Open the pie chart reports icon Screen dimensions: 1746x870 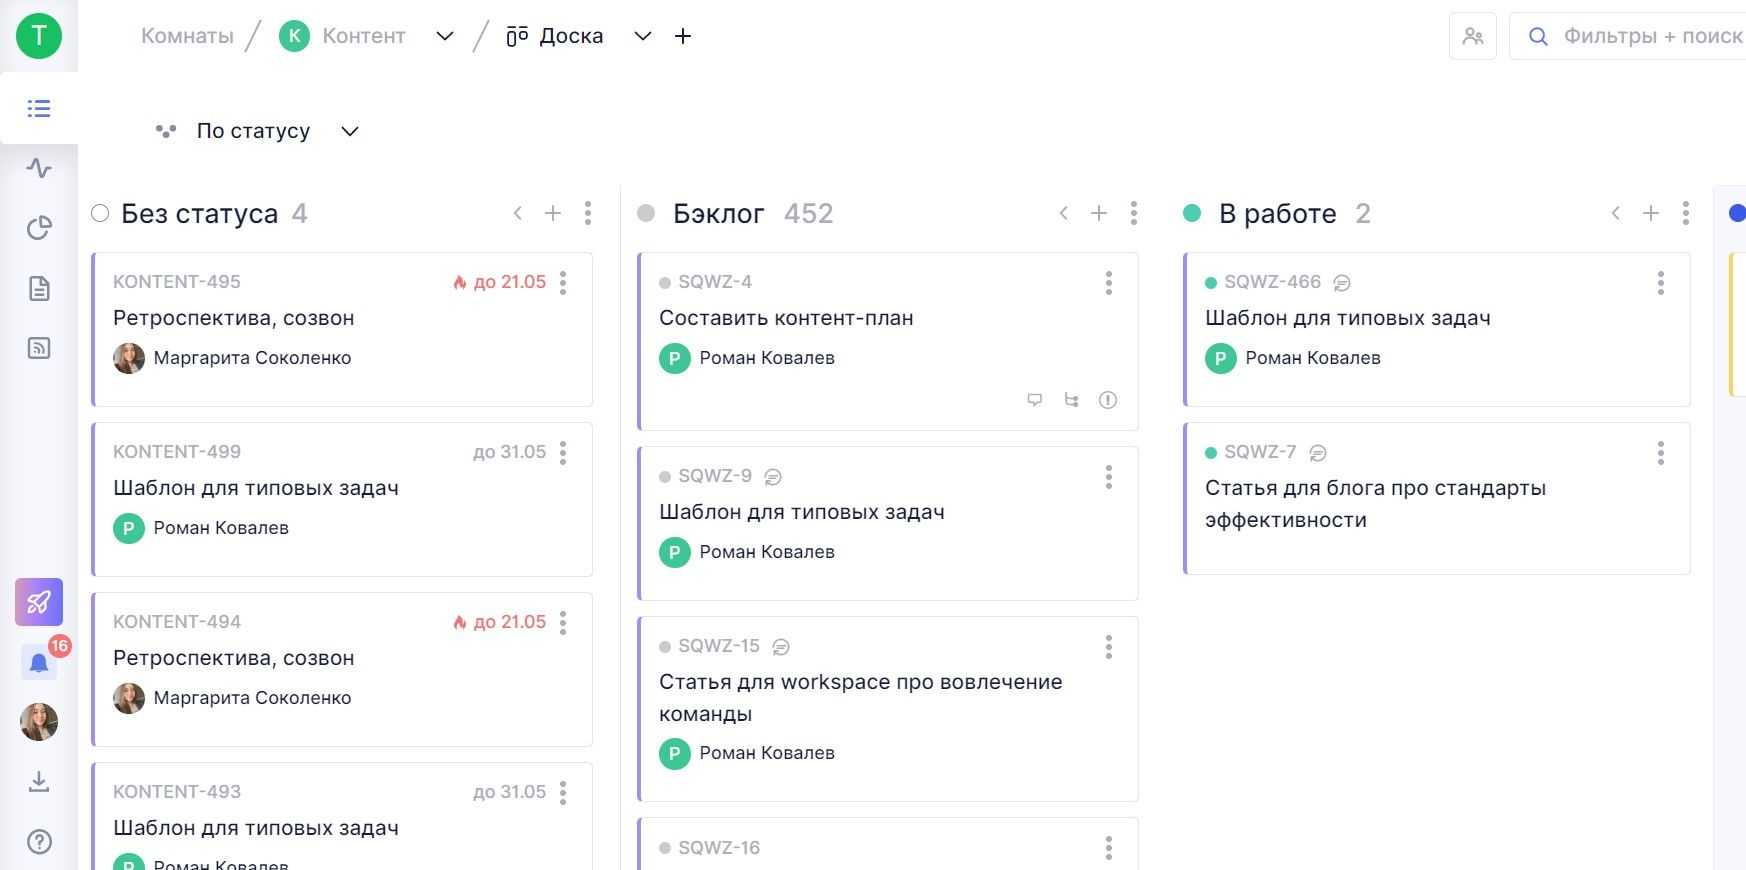click(39, 228)
